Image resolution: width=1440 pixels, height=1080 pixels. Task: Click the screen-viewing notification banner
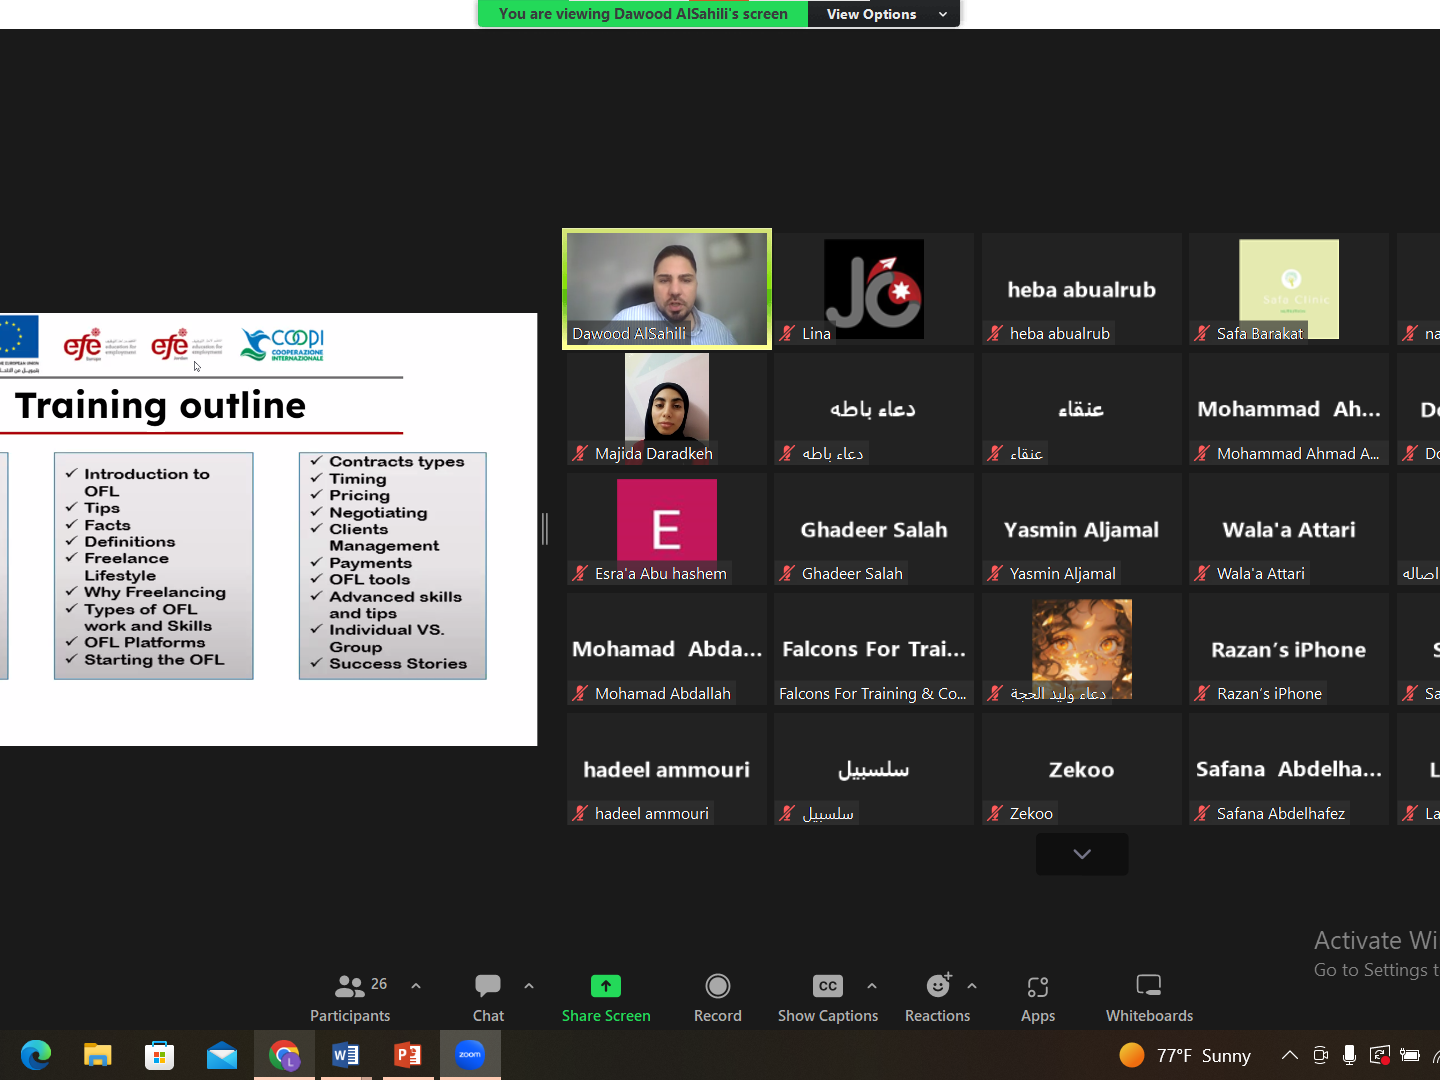coord(643,14)
